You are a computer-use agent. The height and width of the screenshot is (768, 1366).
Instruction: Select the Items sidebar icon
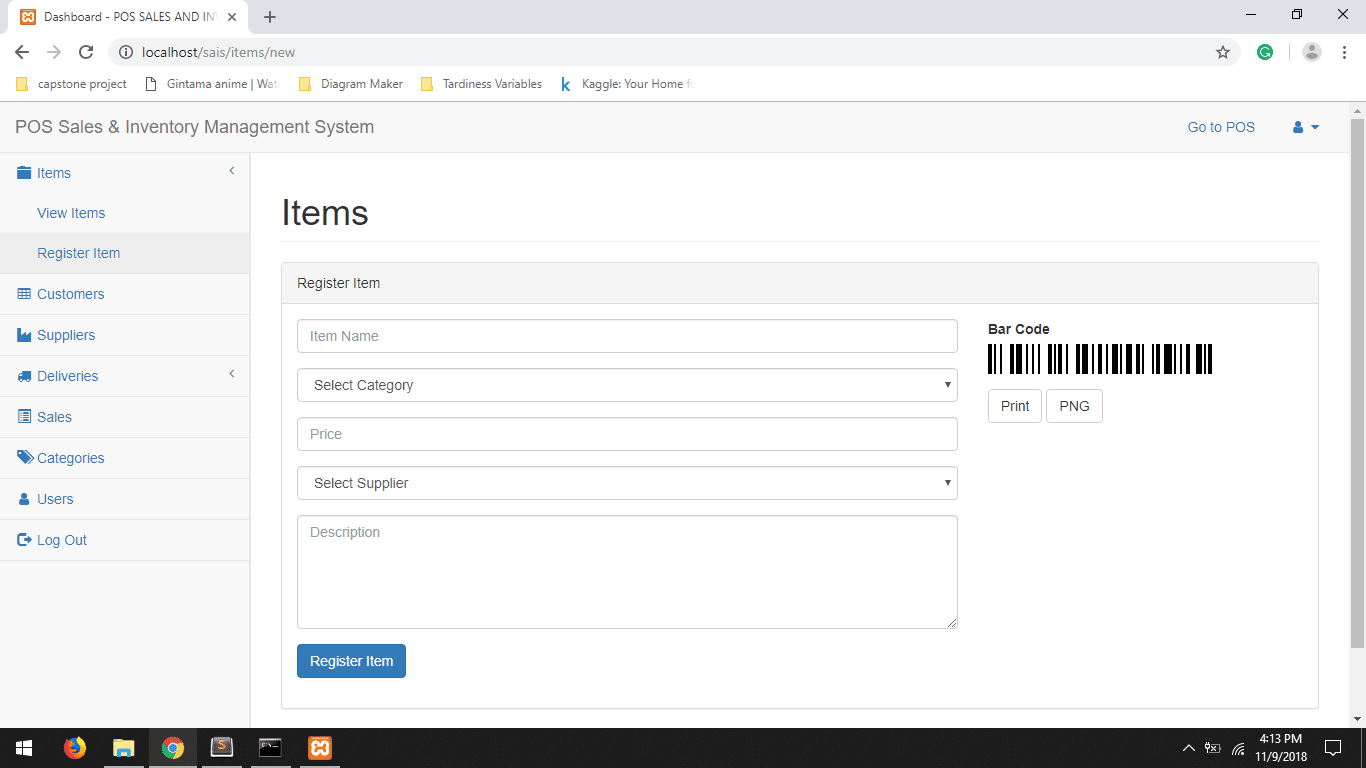[23, 173]
